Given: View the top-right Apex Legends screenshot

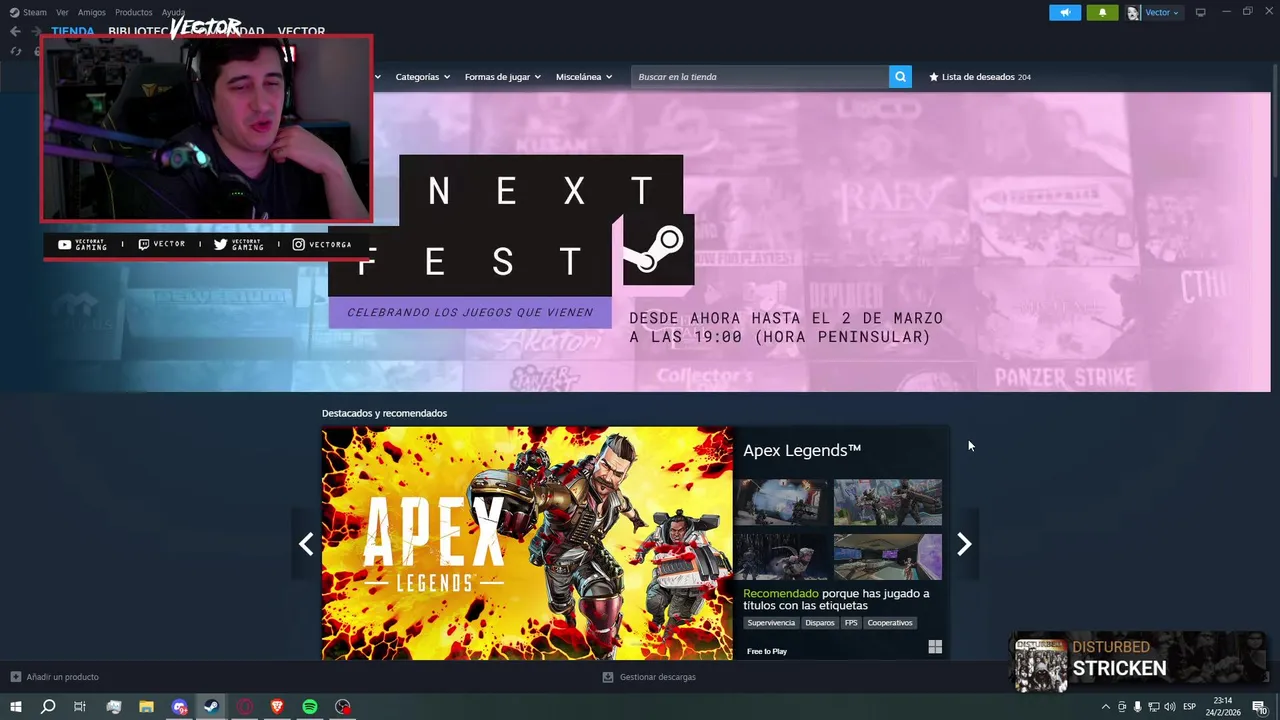Looking at the screenshot, I should click(x=888, y=502).
